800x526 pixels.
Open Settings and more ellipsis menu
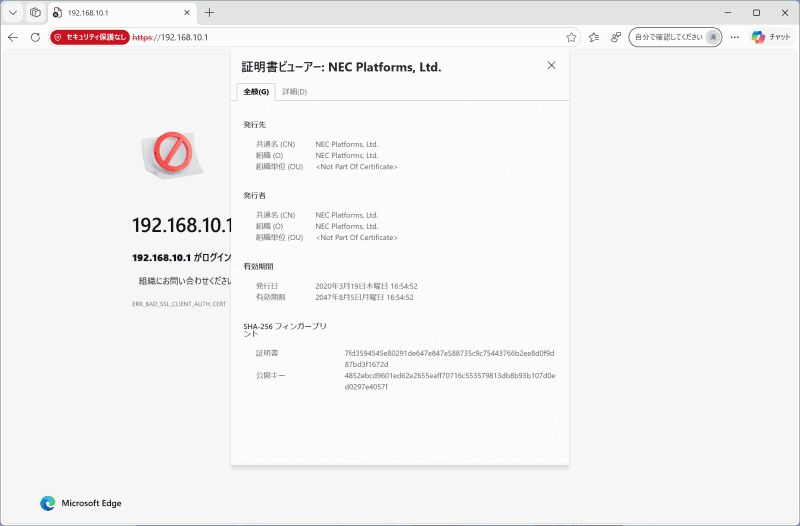click(x=735, y=37)
